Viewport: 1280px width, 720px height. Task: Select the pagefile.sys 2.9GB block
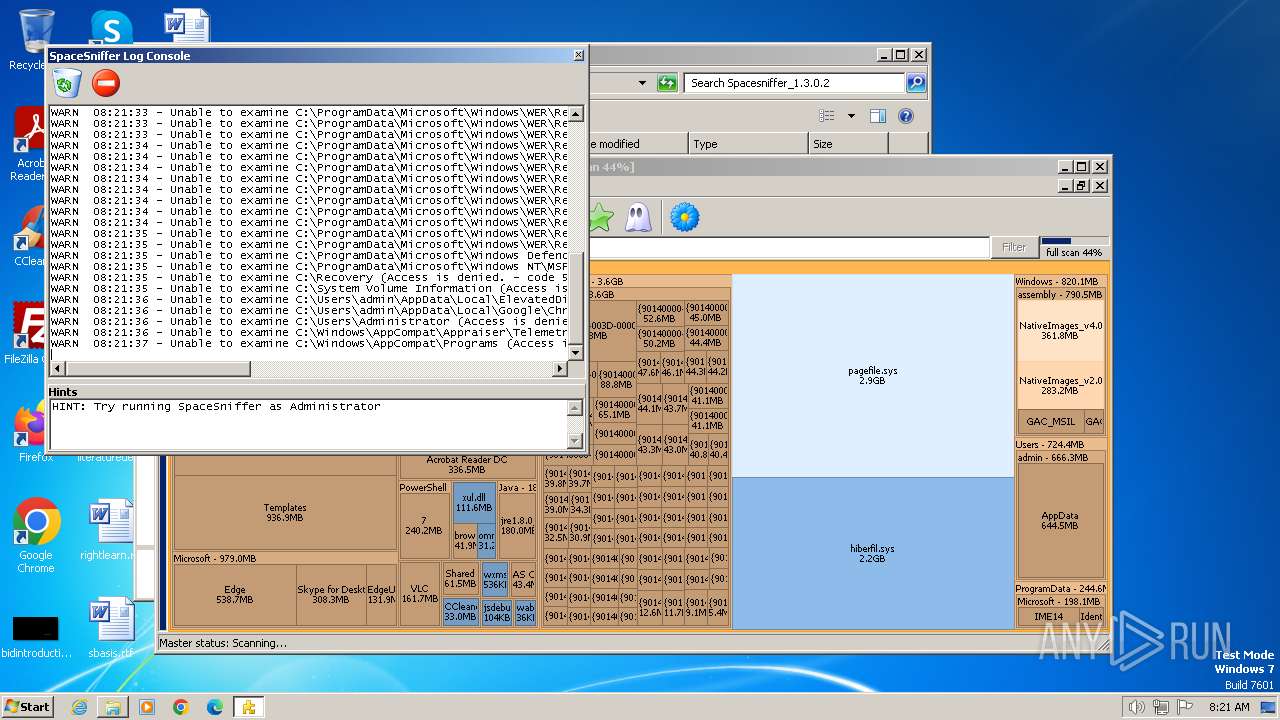point(873,376)
